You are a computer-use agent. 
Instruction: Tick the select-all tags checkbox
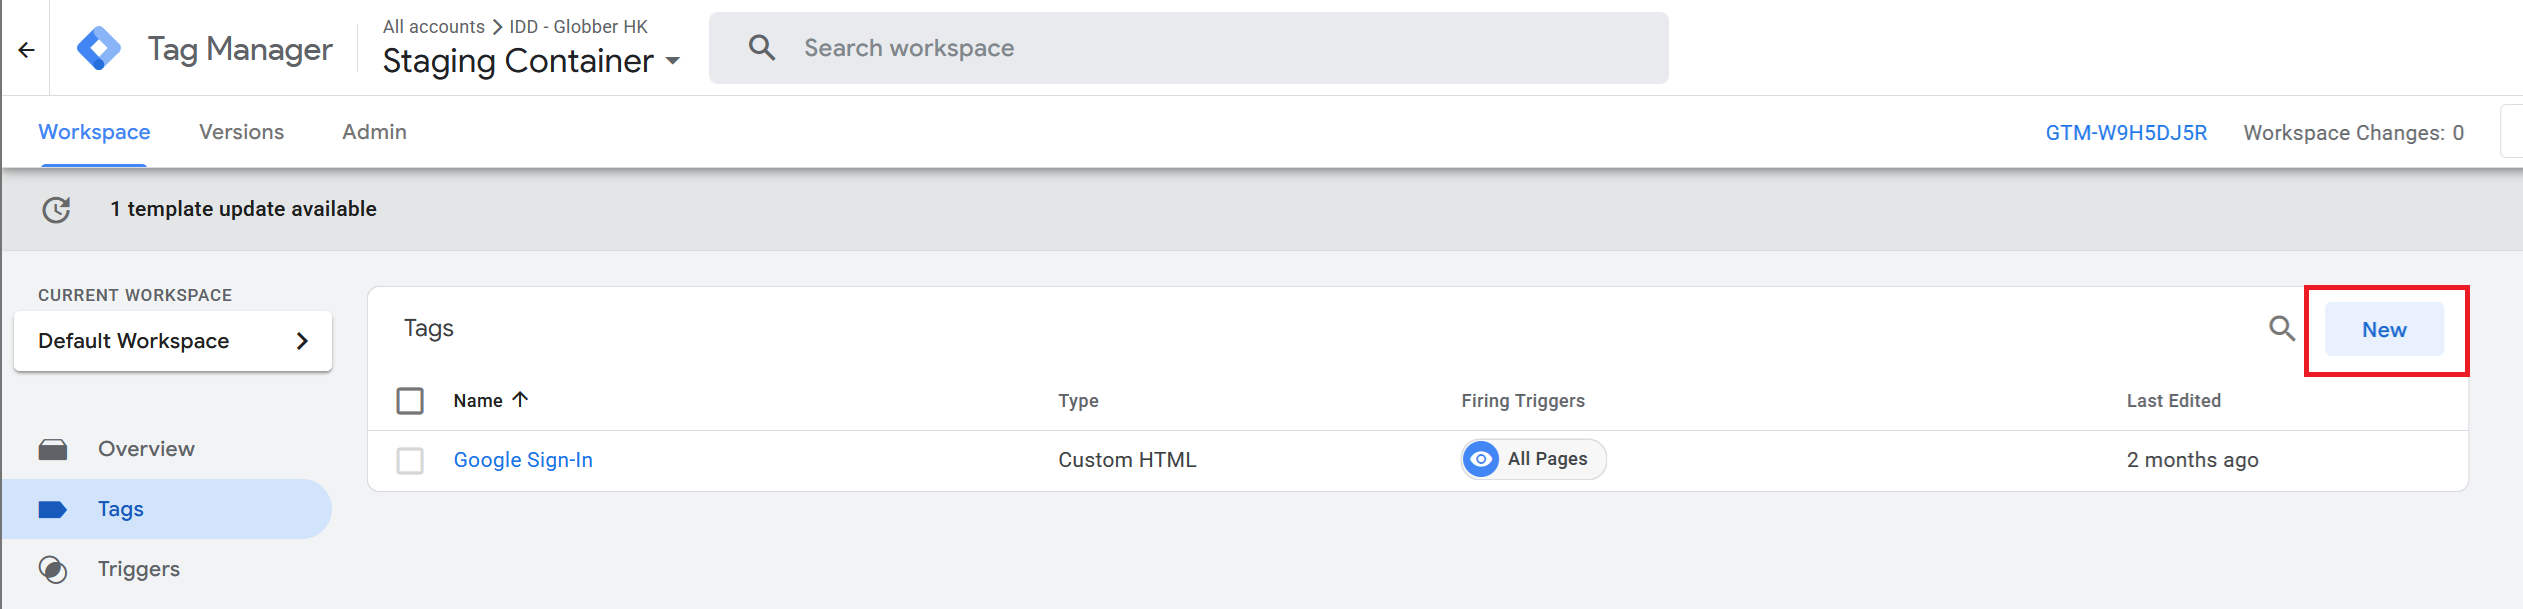click(x=410, y=400)
